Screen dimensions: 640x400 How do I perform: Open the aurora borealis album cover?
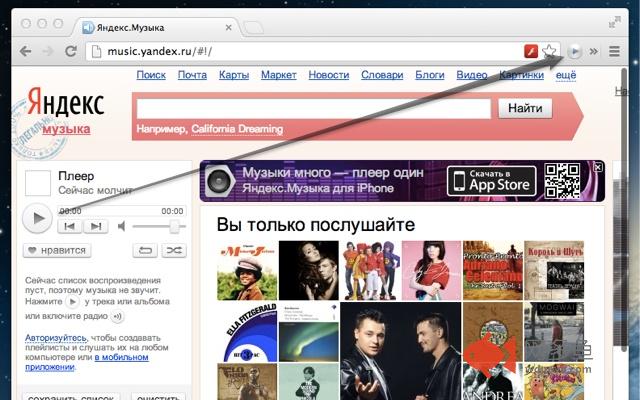click(x=309, y=332)
